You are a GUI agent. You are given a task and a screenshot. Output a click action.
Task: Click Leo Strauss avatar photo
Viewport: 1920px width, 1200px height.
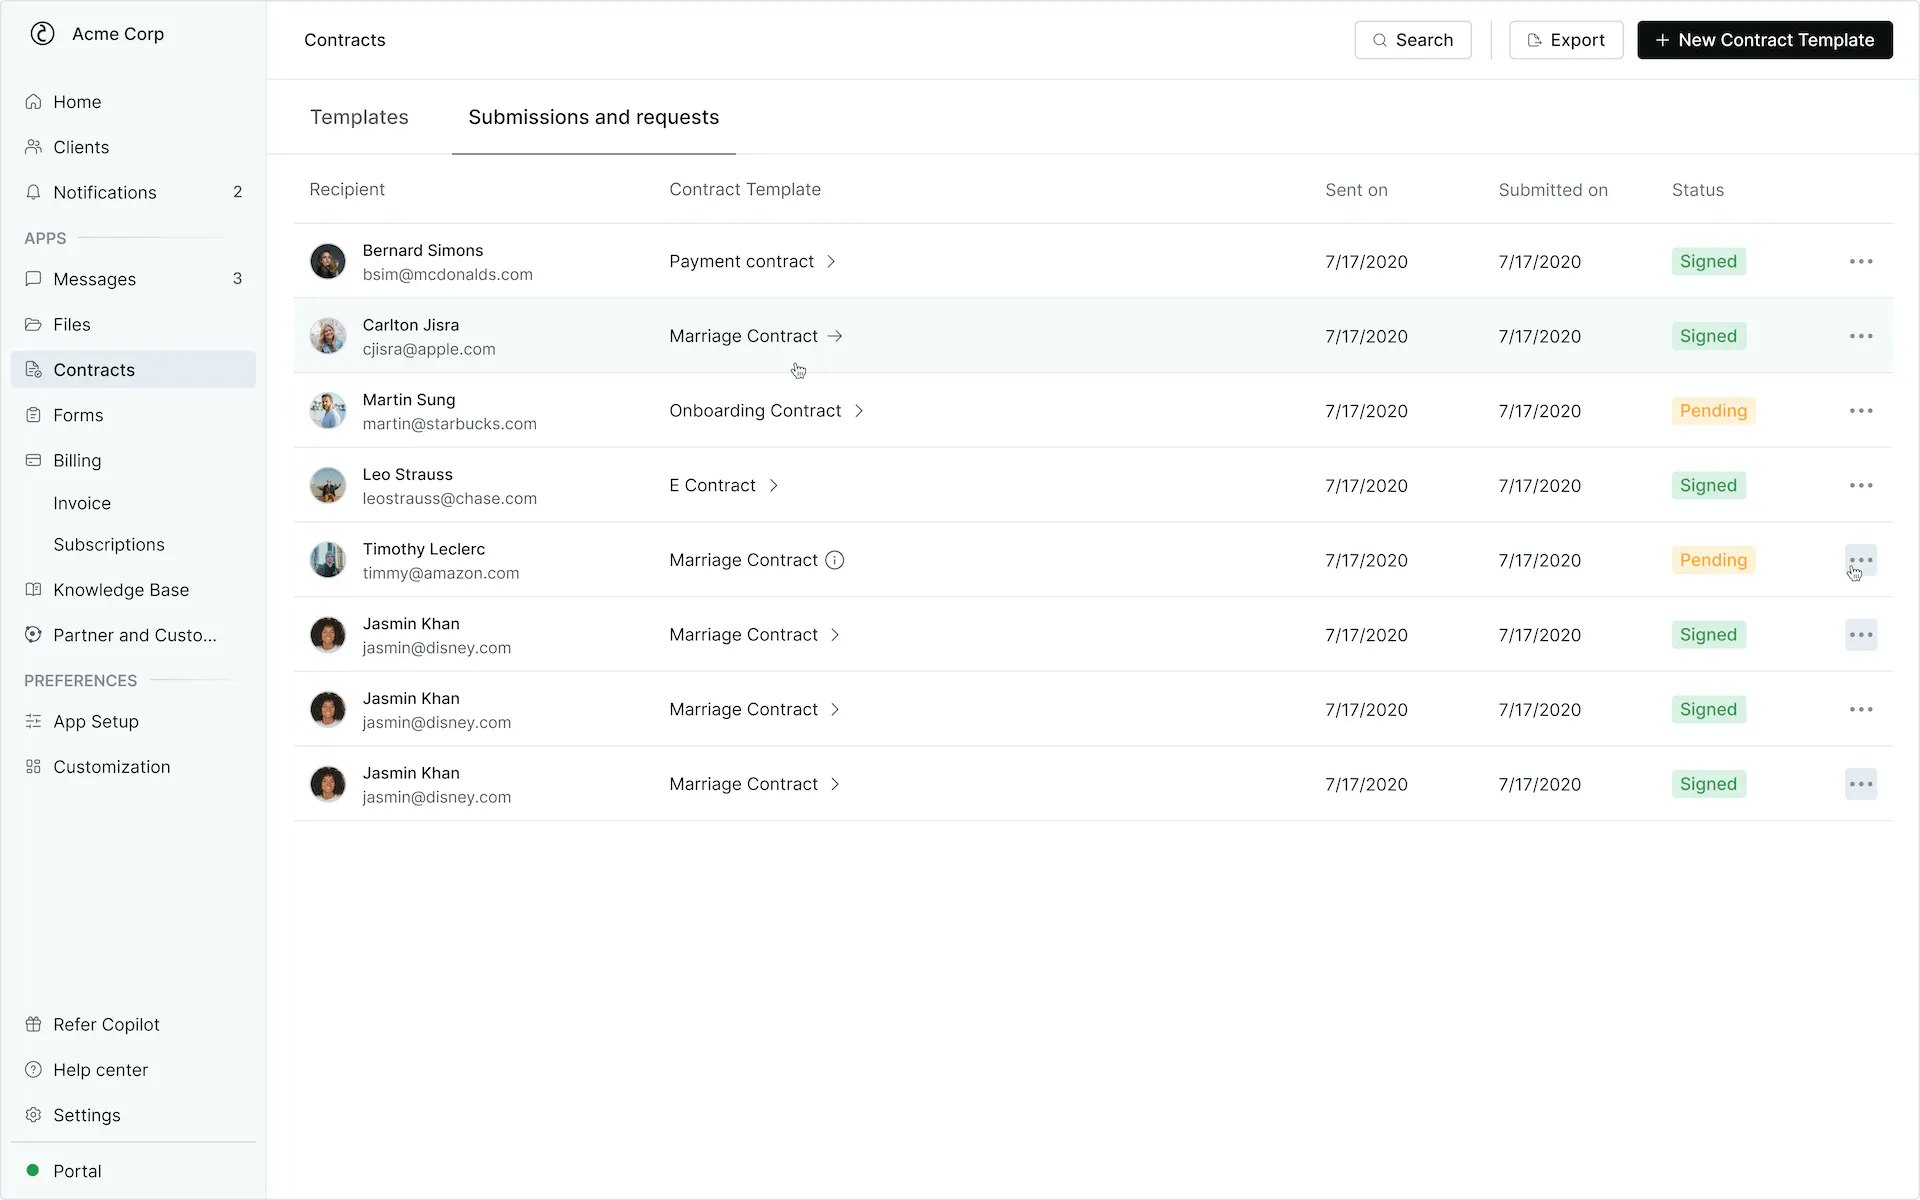point(327,485)
